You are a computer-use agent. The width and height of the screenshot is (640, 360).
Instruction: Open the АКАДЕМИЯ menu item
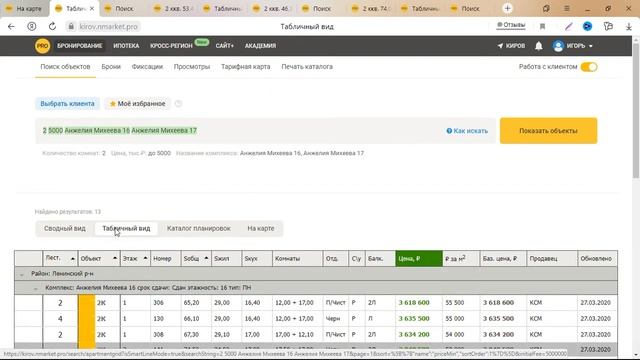[260, 46]
